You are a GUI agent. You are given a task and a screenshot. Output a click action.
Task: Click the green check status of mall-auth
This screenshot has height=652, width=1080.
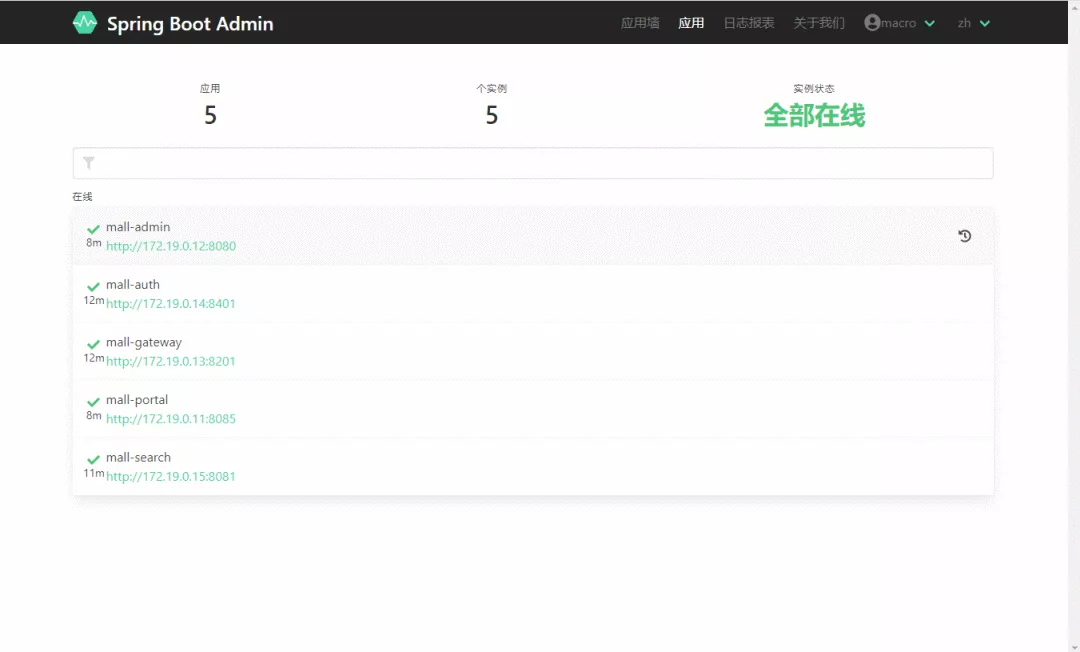94,287
